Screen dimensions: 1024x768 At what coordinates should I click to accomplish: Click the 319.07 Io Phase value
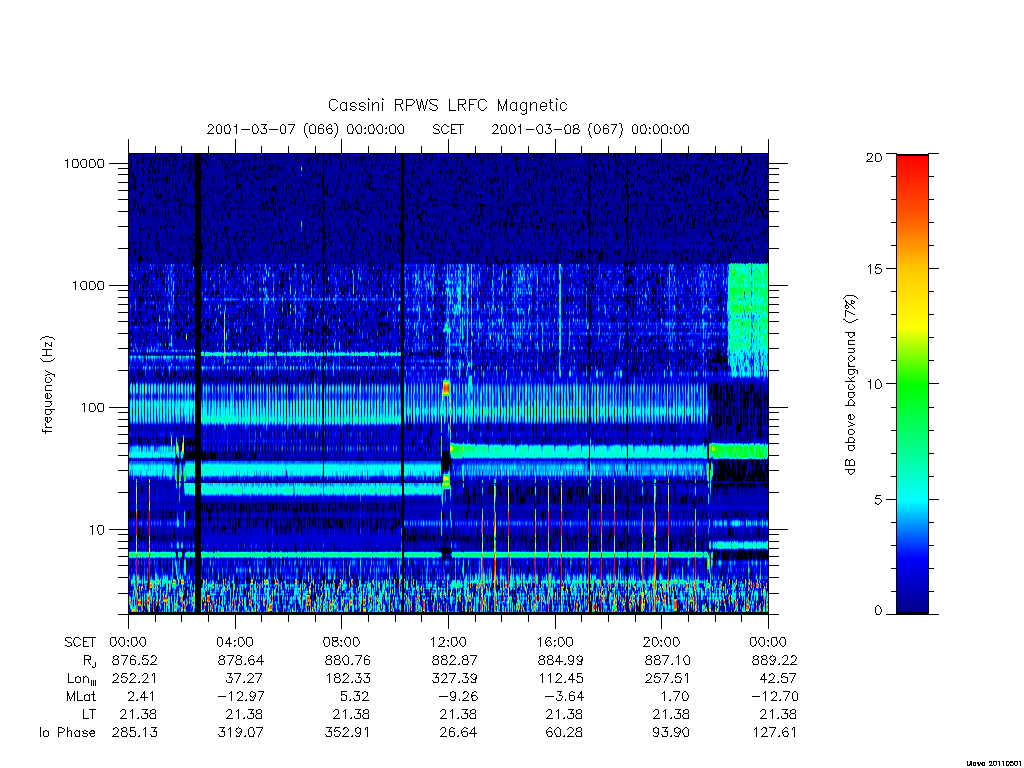click(241, 733)
